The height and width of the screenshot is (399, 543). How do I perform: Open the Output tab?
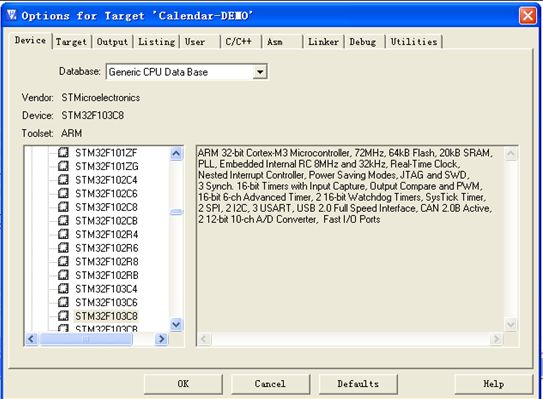(112, 42)
